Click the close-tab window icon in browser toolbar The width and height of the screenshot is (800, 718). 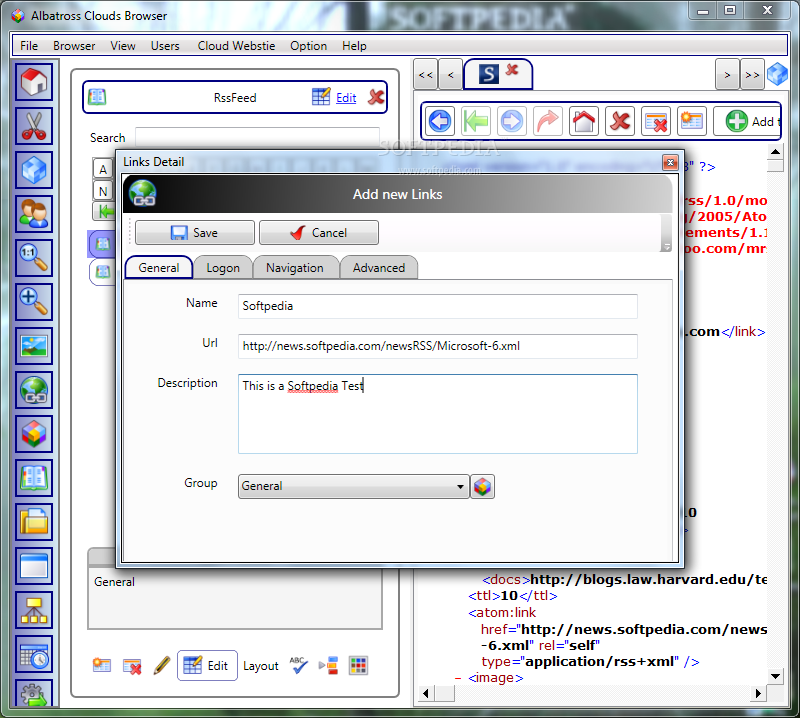[x=656, y=121]
